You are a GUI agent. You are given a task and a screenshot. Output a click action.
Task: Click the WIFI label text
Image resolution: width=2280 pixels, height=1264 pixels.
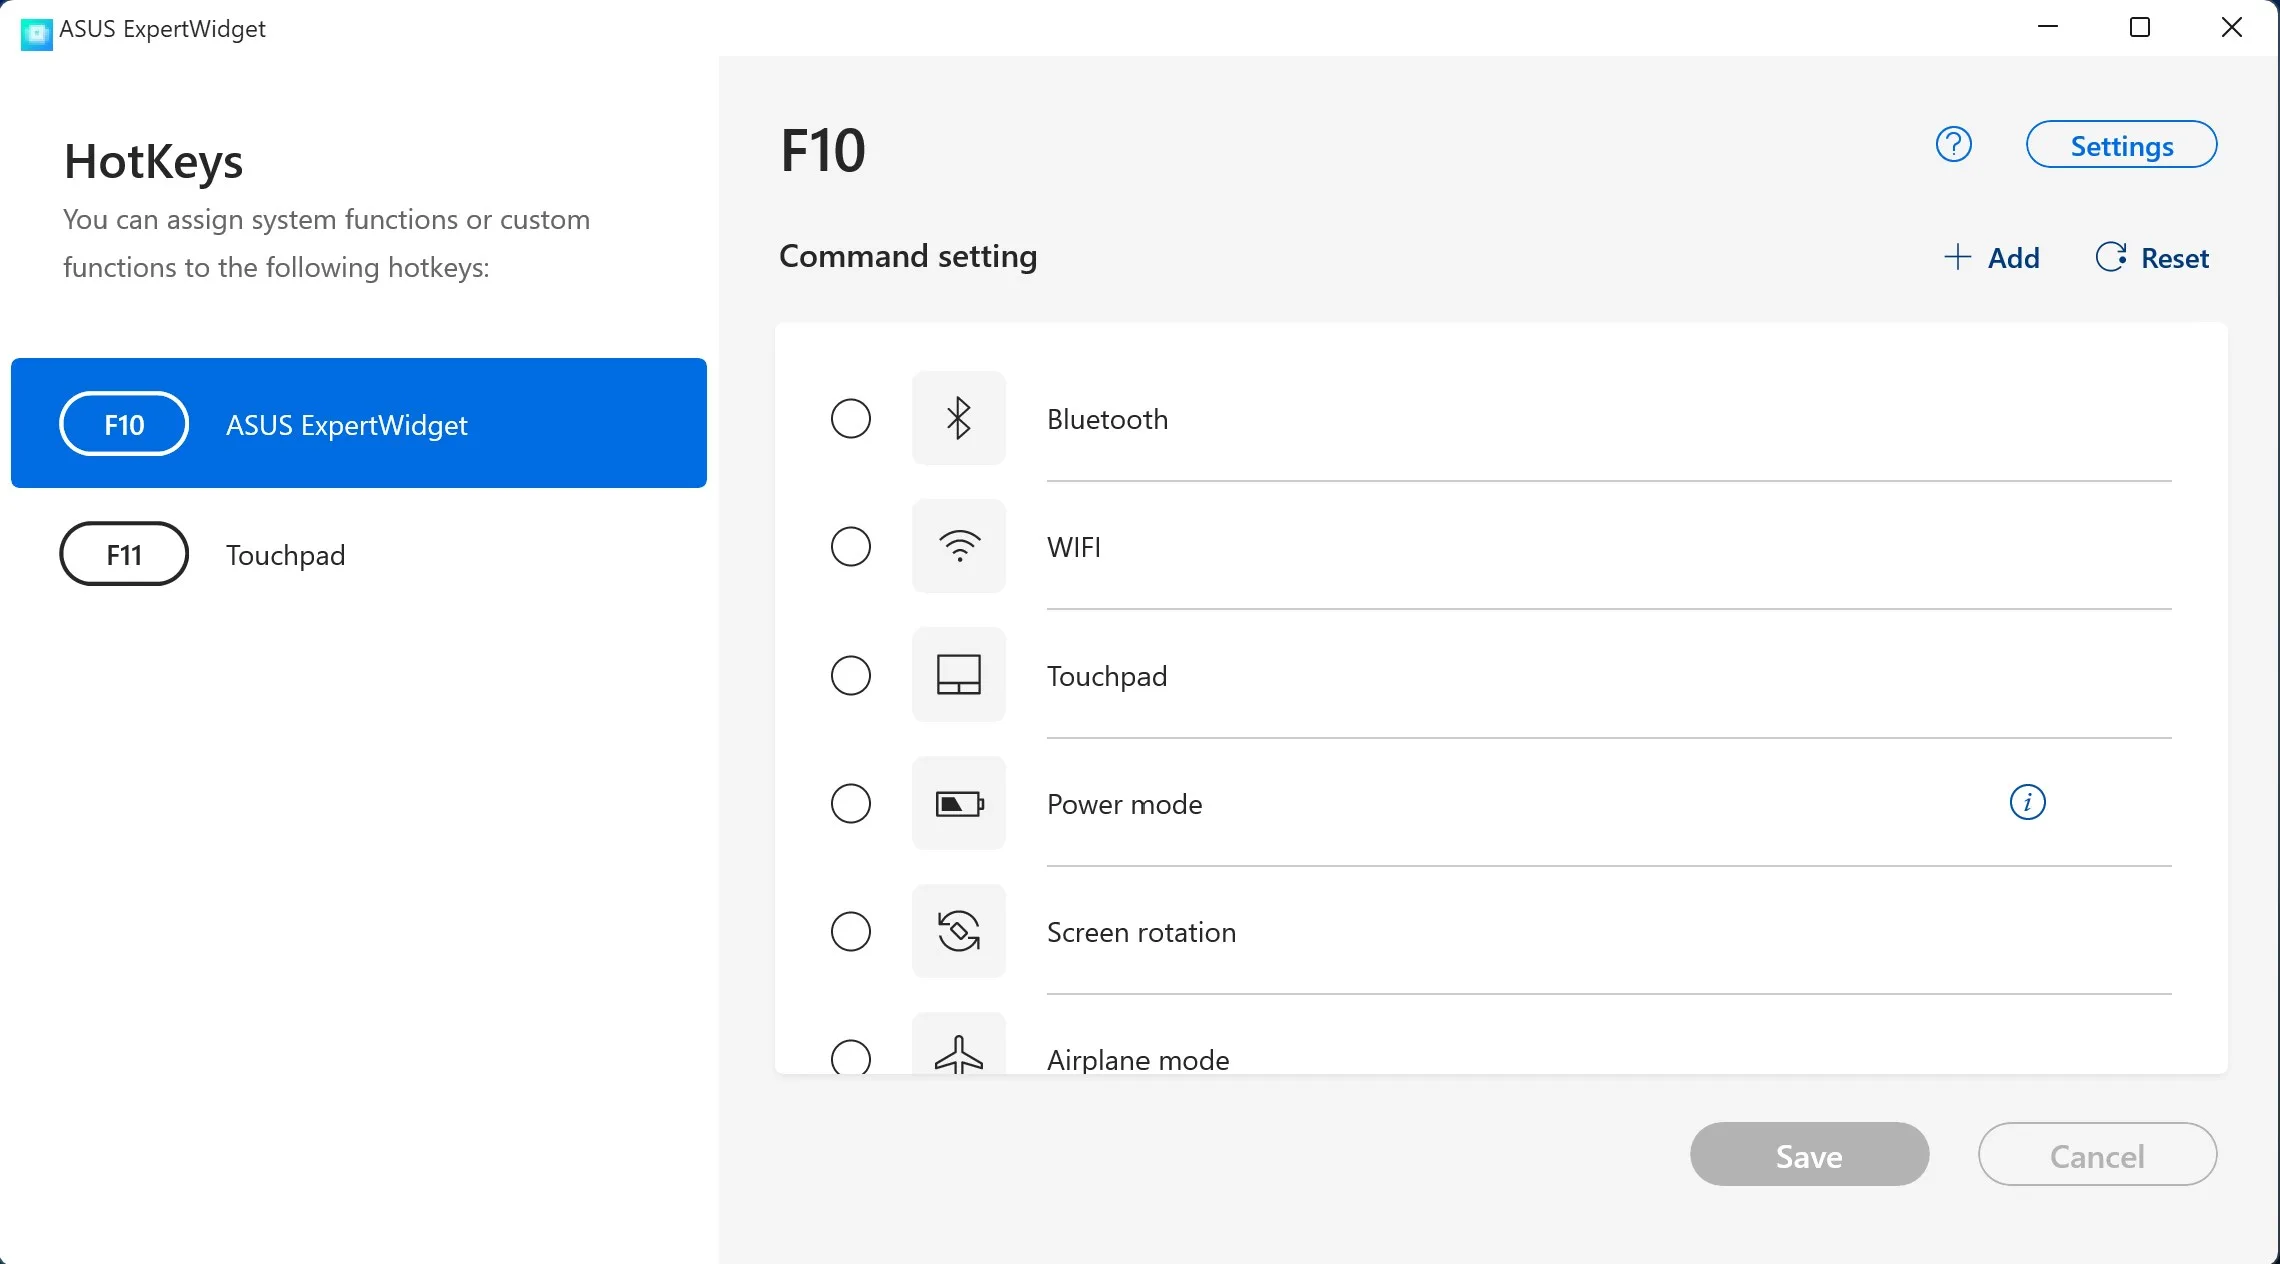click(1074, 547)
